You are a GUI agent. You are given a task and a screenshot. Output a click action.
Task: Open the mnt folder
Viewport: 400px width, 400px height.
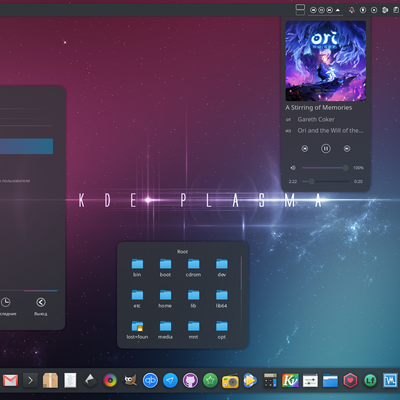point(193,330)
